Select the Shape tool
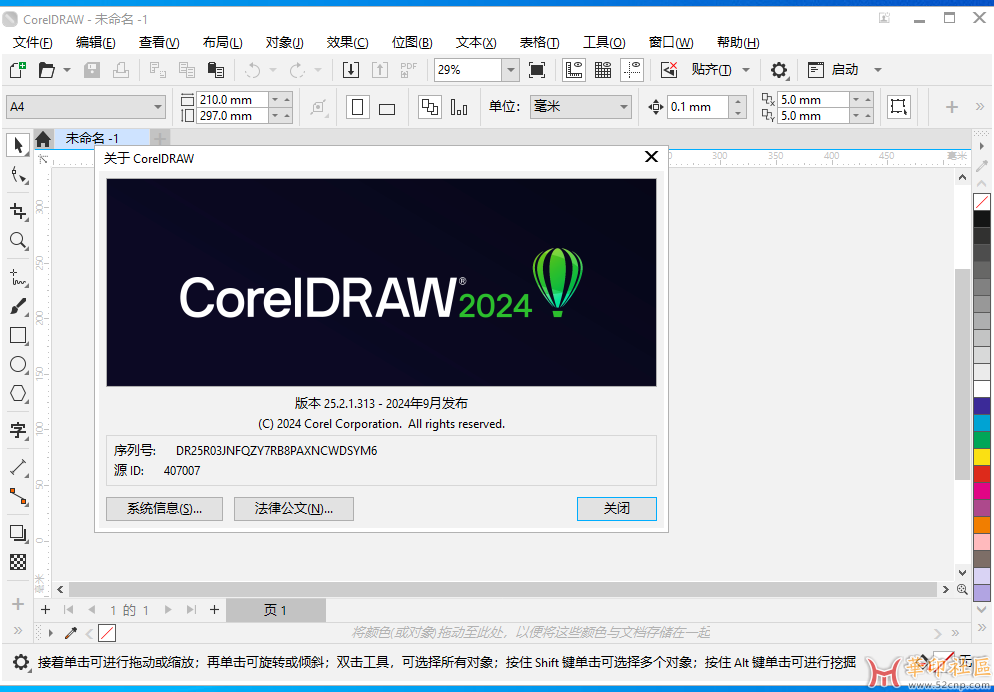 pyautogui.click(x=18, y=176)
